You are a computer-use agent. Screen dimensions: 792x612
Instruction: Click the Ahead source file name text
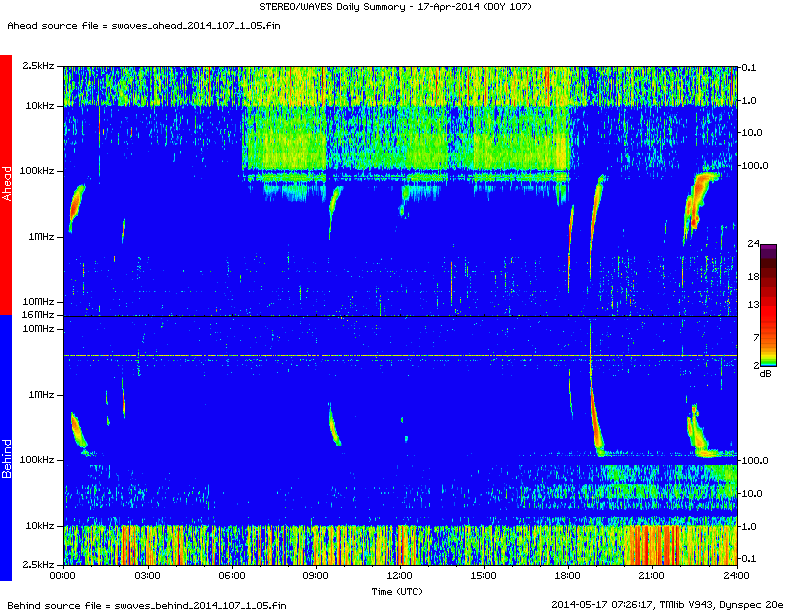[144, 26]
